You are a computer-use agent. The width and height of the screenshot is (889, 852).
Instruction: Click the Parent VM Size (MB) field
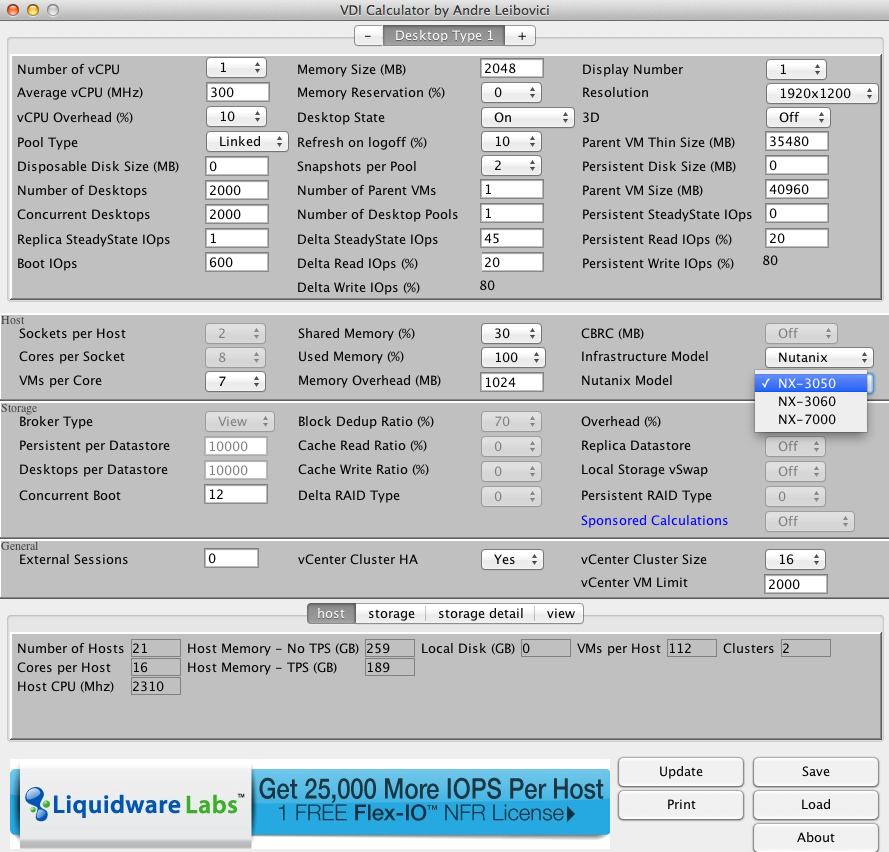tap(797, 189)
